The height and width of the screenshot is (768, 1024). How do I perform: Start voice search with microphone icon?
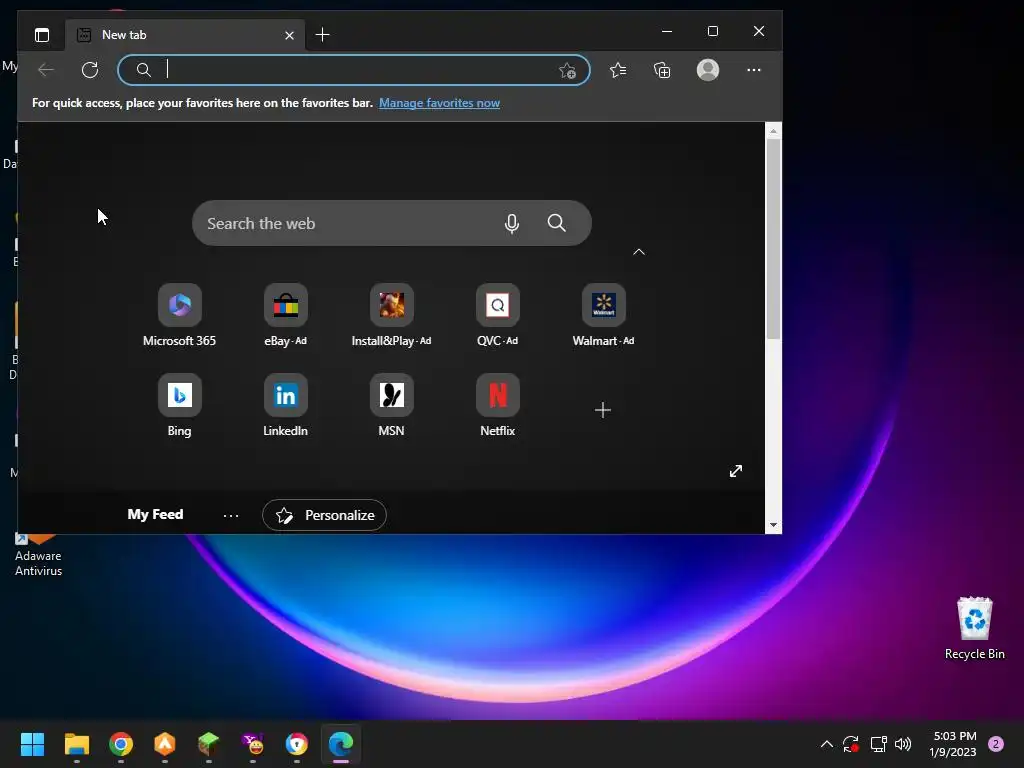pos(512,223)
